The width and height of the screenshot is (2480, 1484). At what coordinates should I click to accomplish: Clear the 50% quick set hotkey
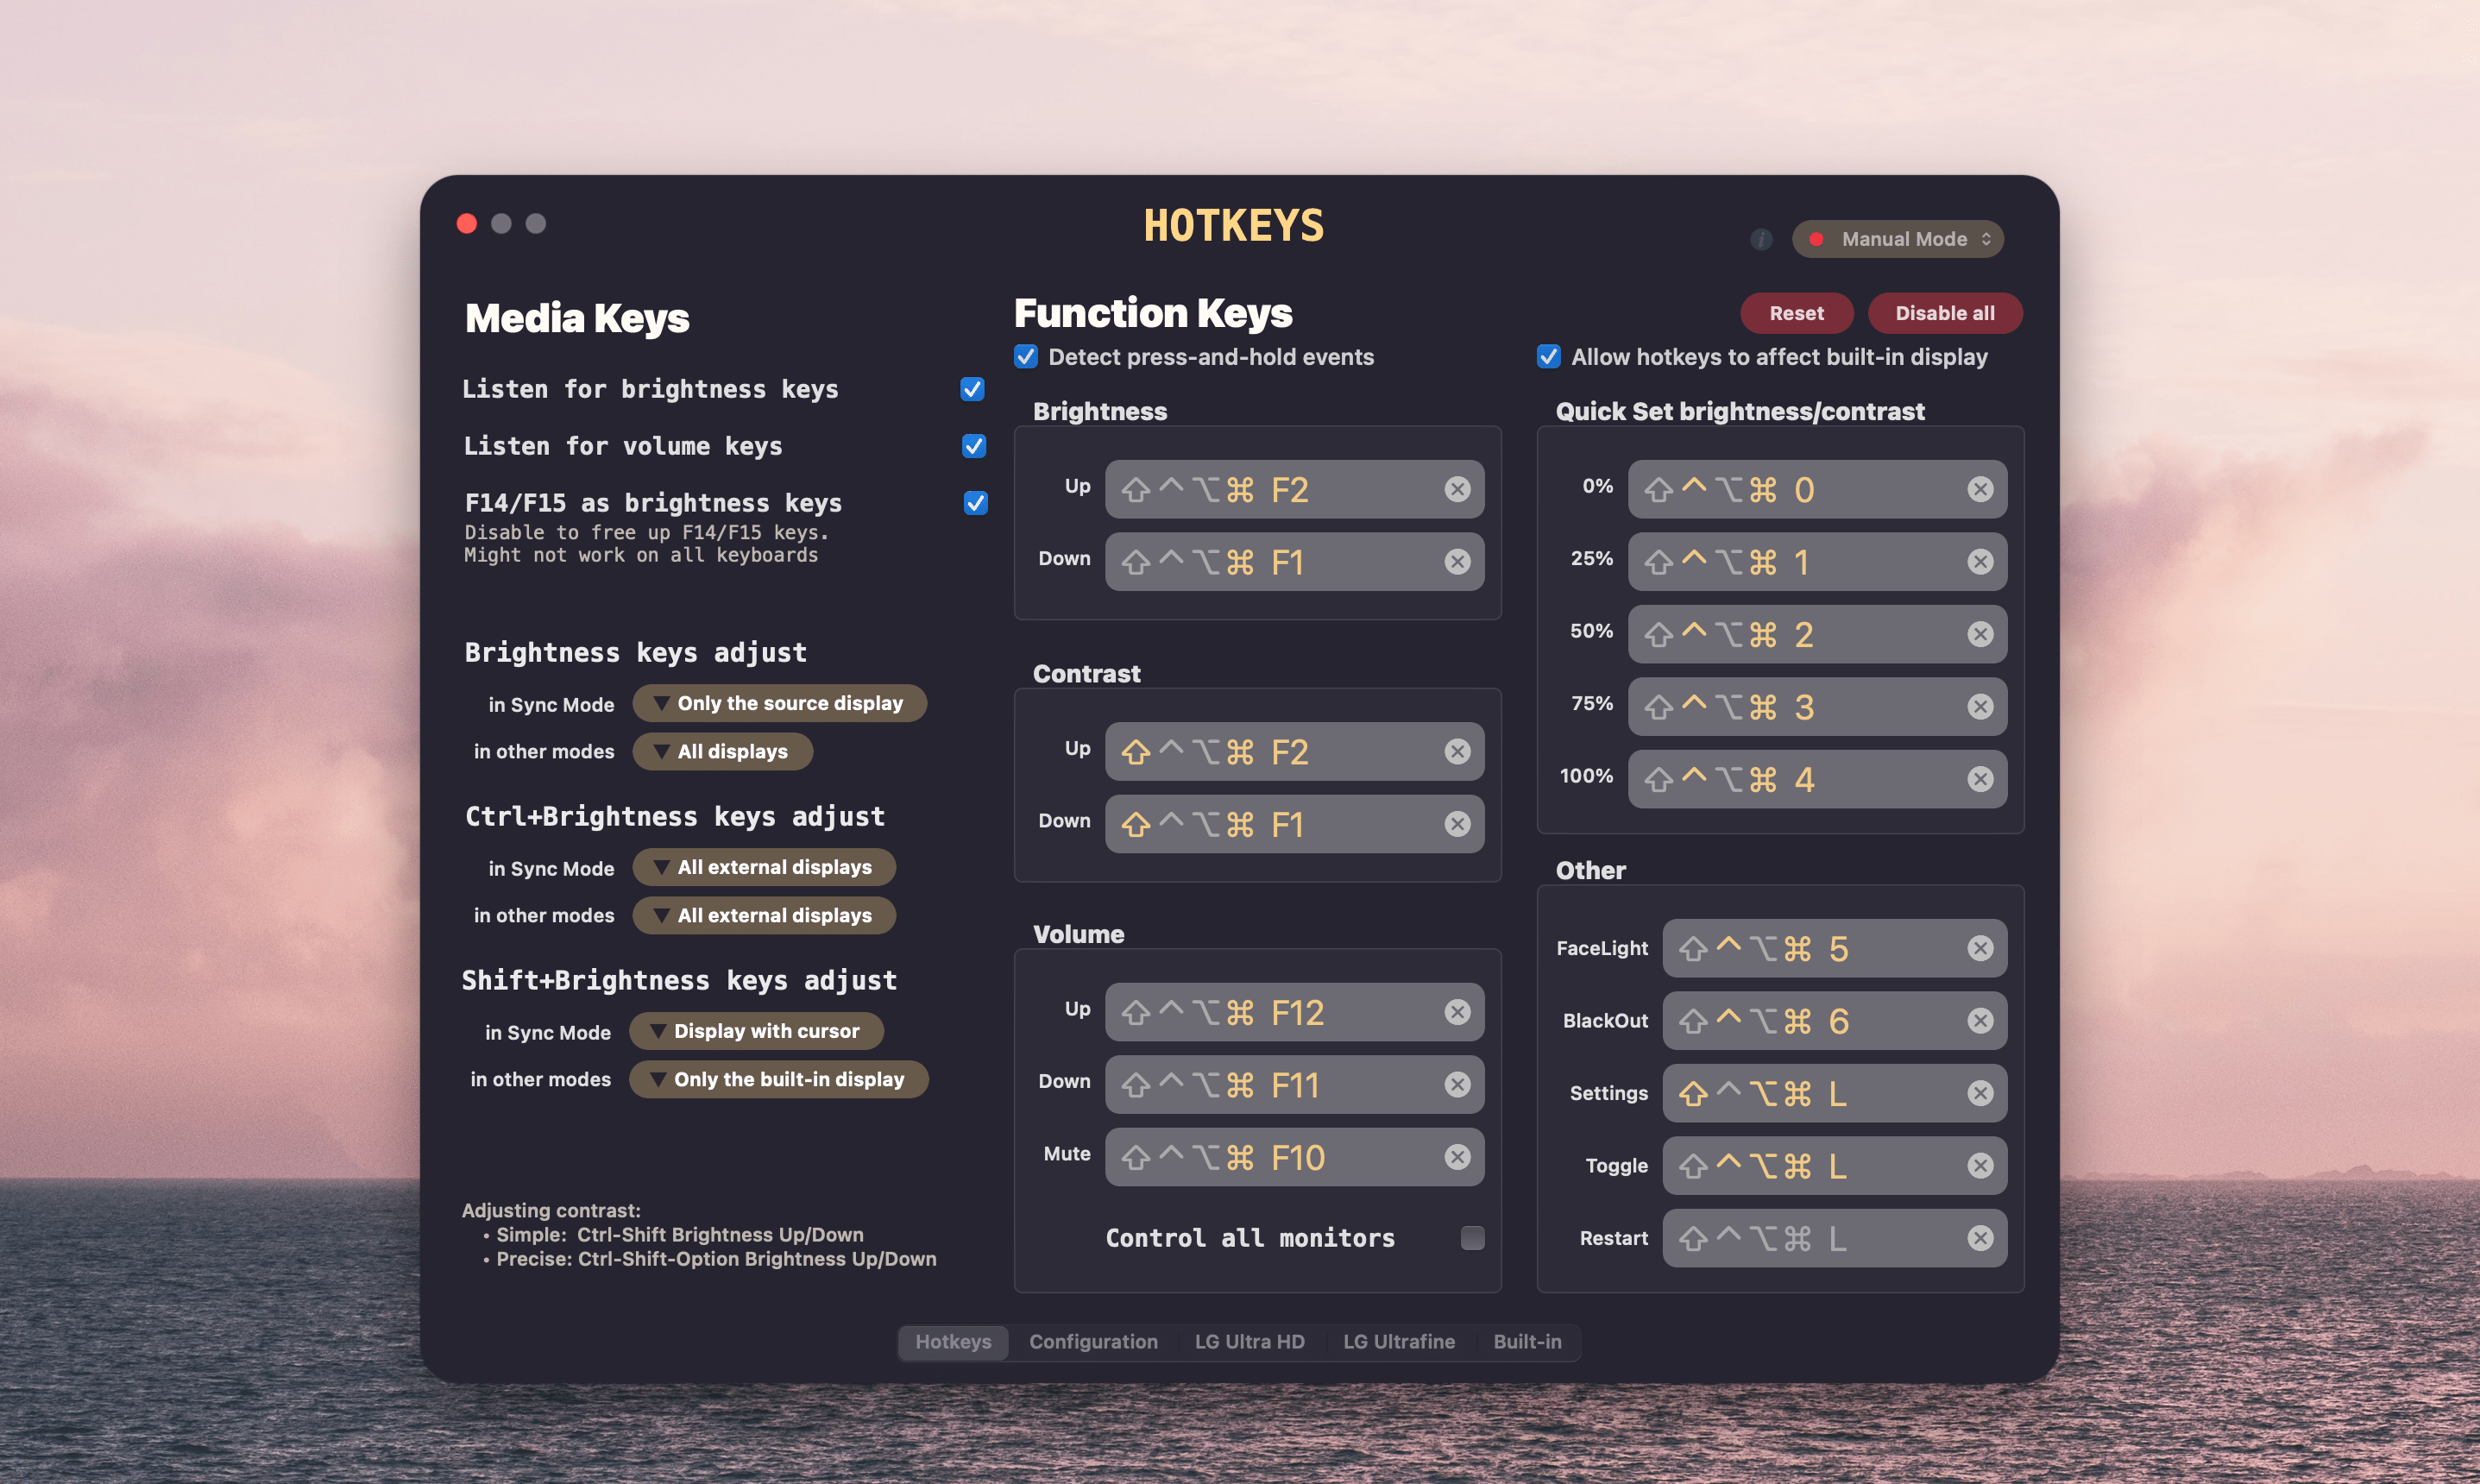[1980, 634]
